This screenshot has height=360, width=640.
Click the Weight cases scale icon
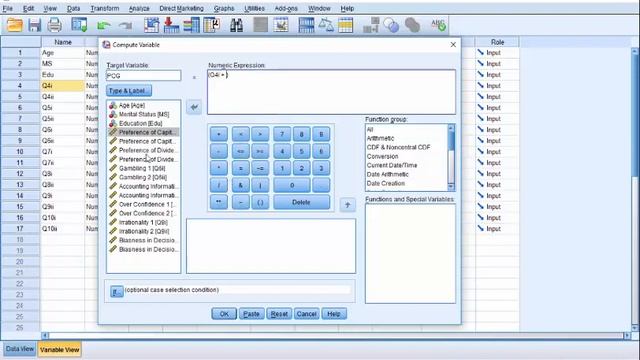326,25
